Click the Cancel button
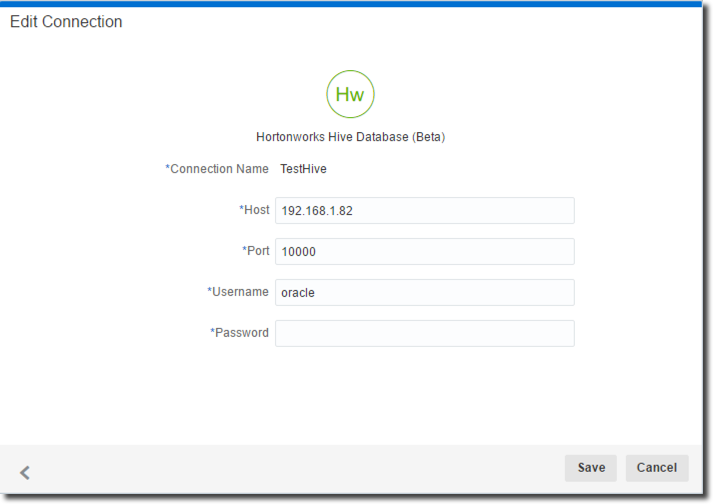The image size is (713, 504). coord(657,468)
